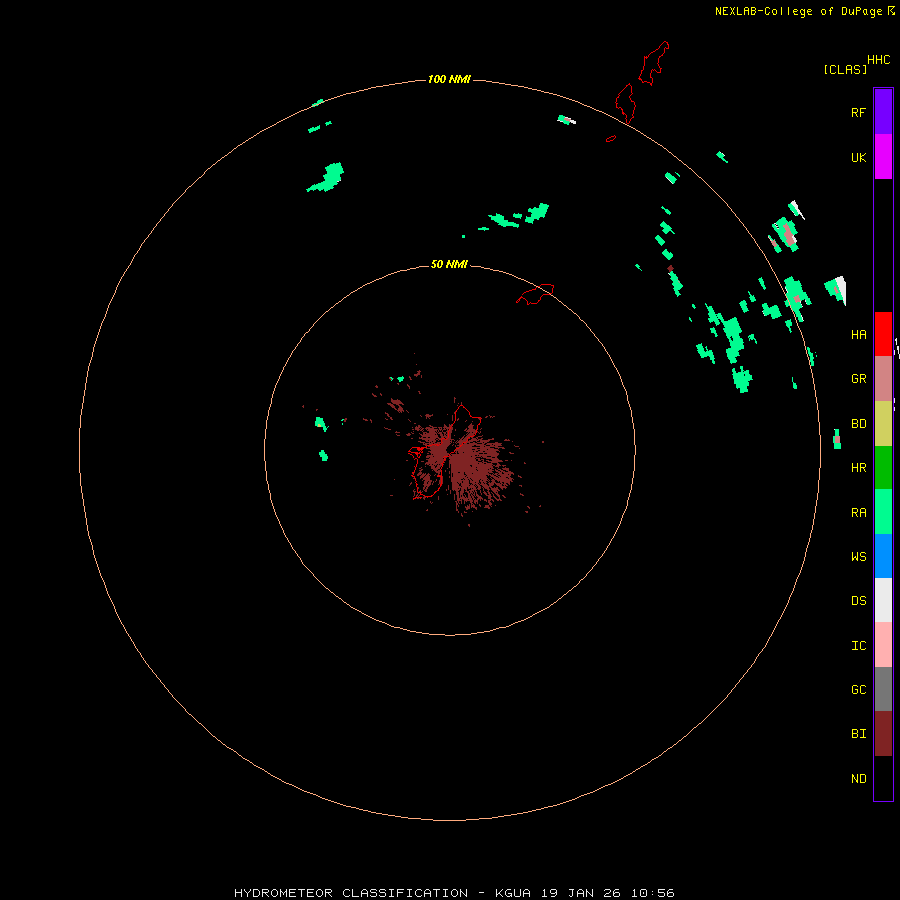Click the dark red BI legend swatch

(883, 734)
